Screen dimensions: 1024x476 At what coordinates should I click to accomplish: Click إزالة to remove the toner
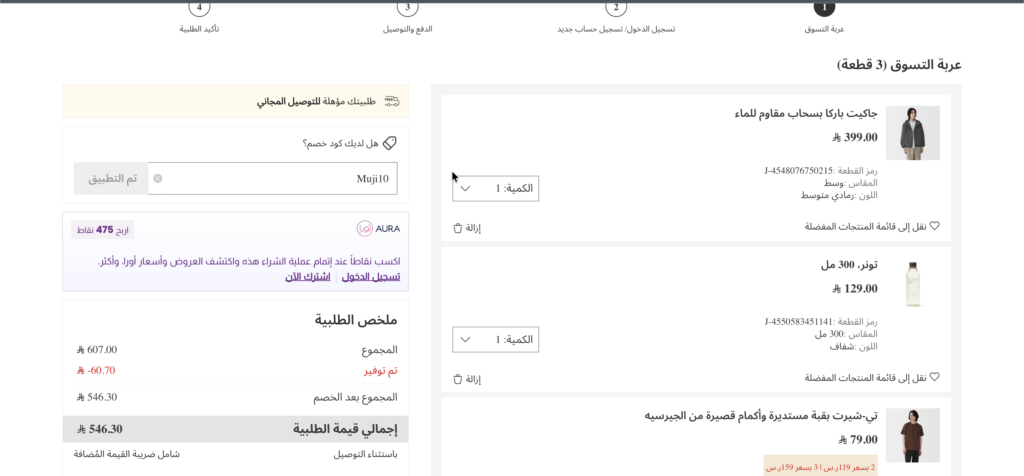click(473, 379)
